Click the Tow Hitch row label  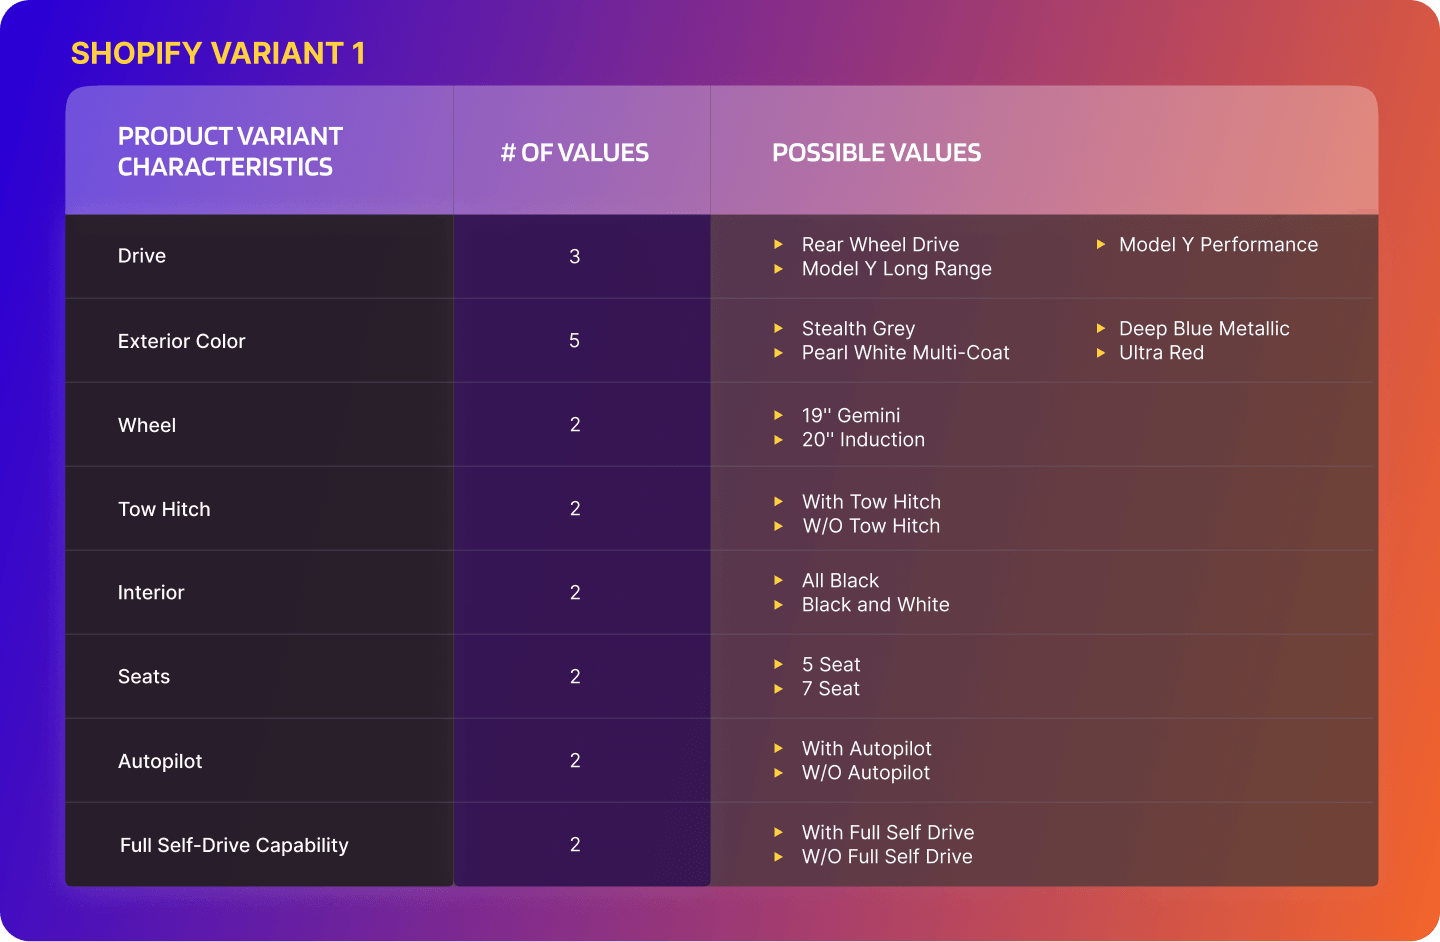tap(164, 509)
